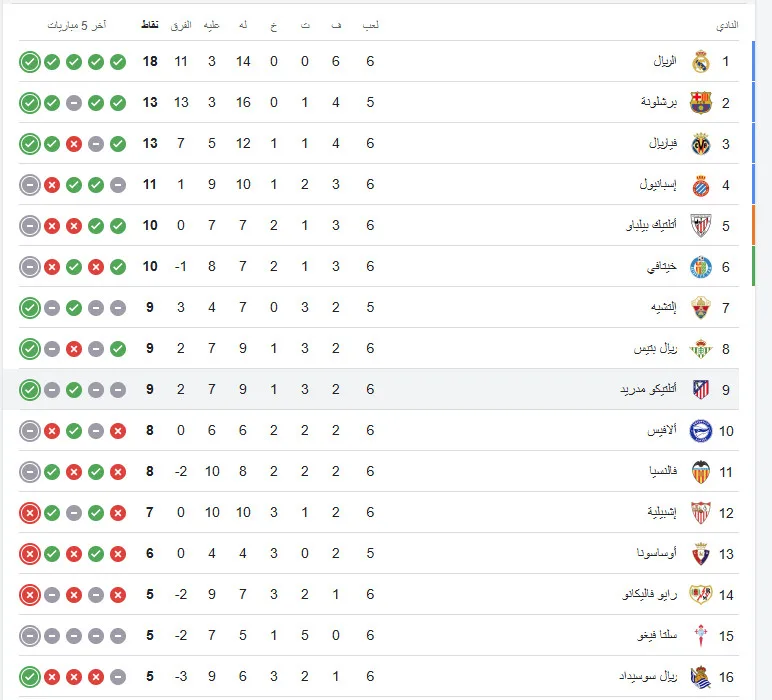This screenshot has height=700, width=772.
Task: Click the Real Betis crest
Action: pos(700,349)
